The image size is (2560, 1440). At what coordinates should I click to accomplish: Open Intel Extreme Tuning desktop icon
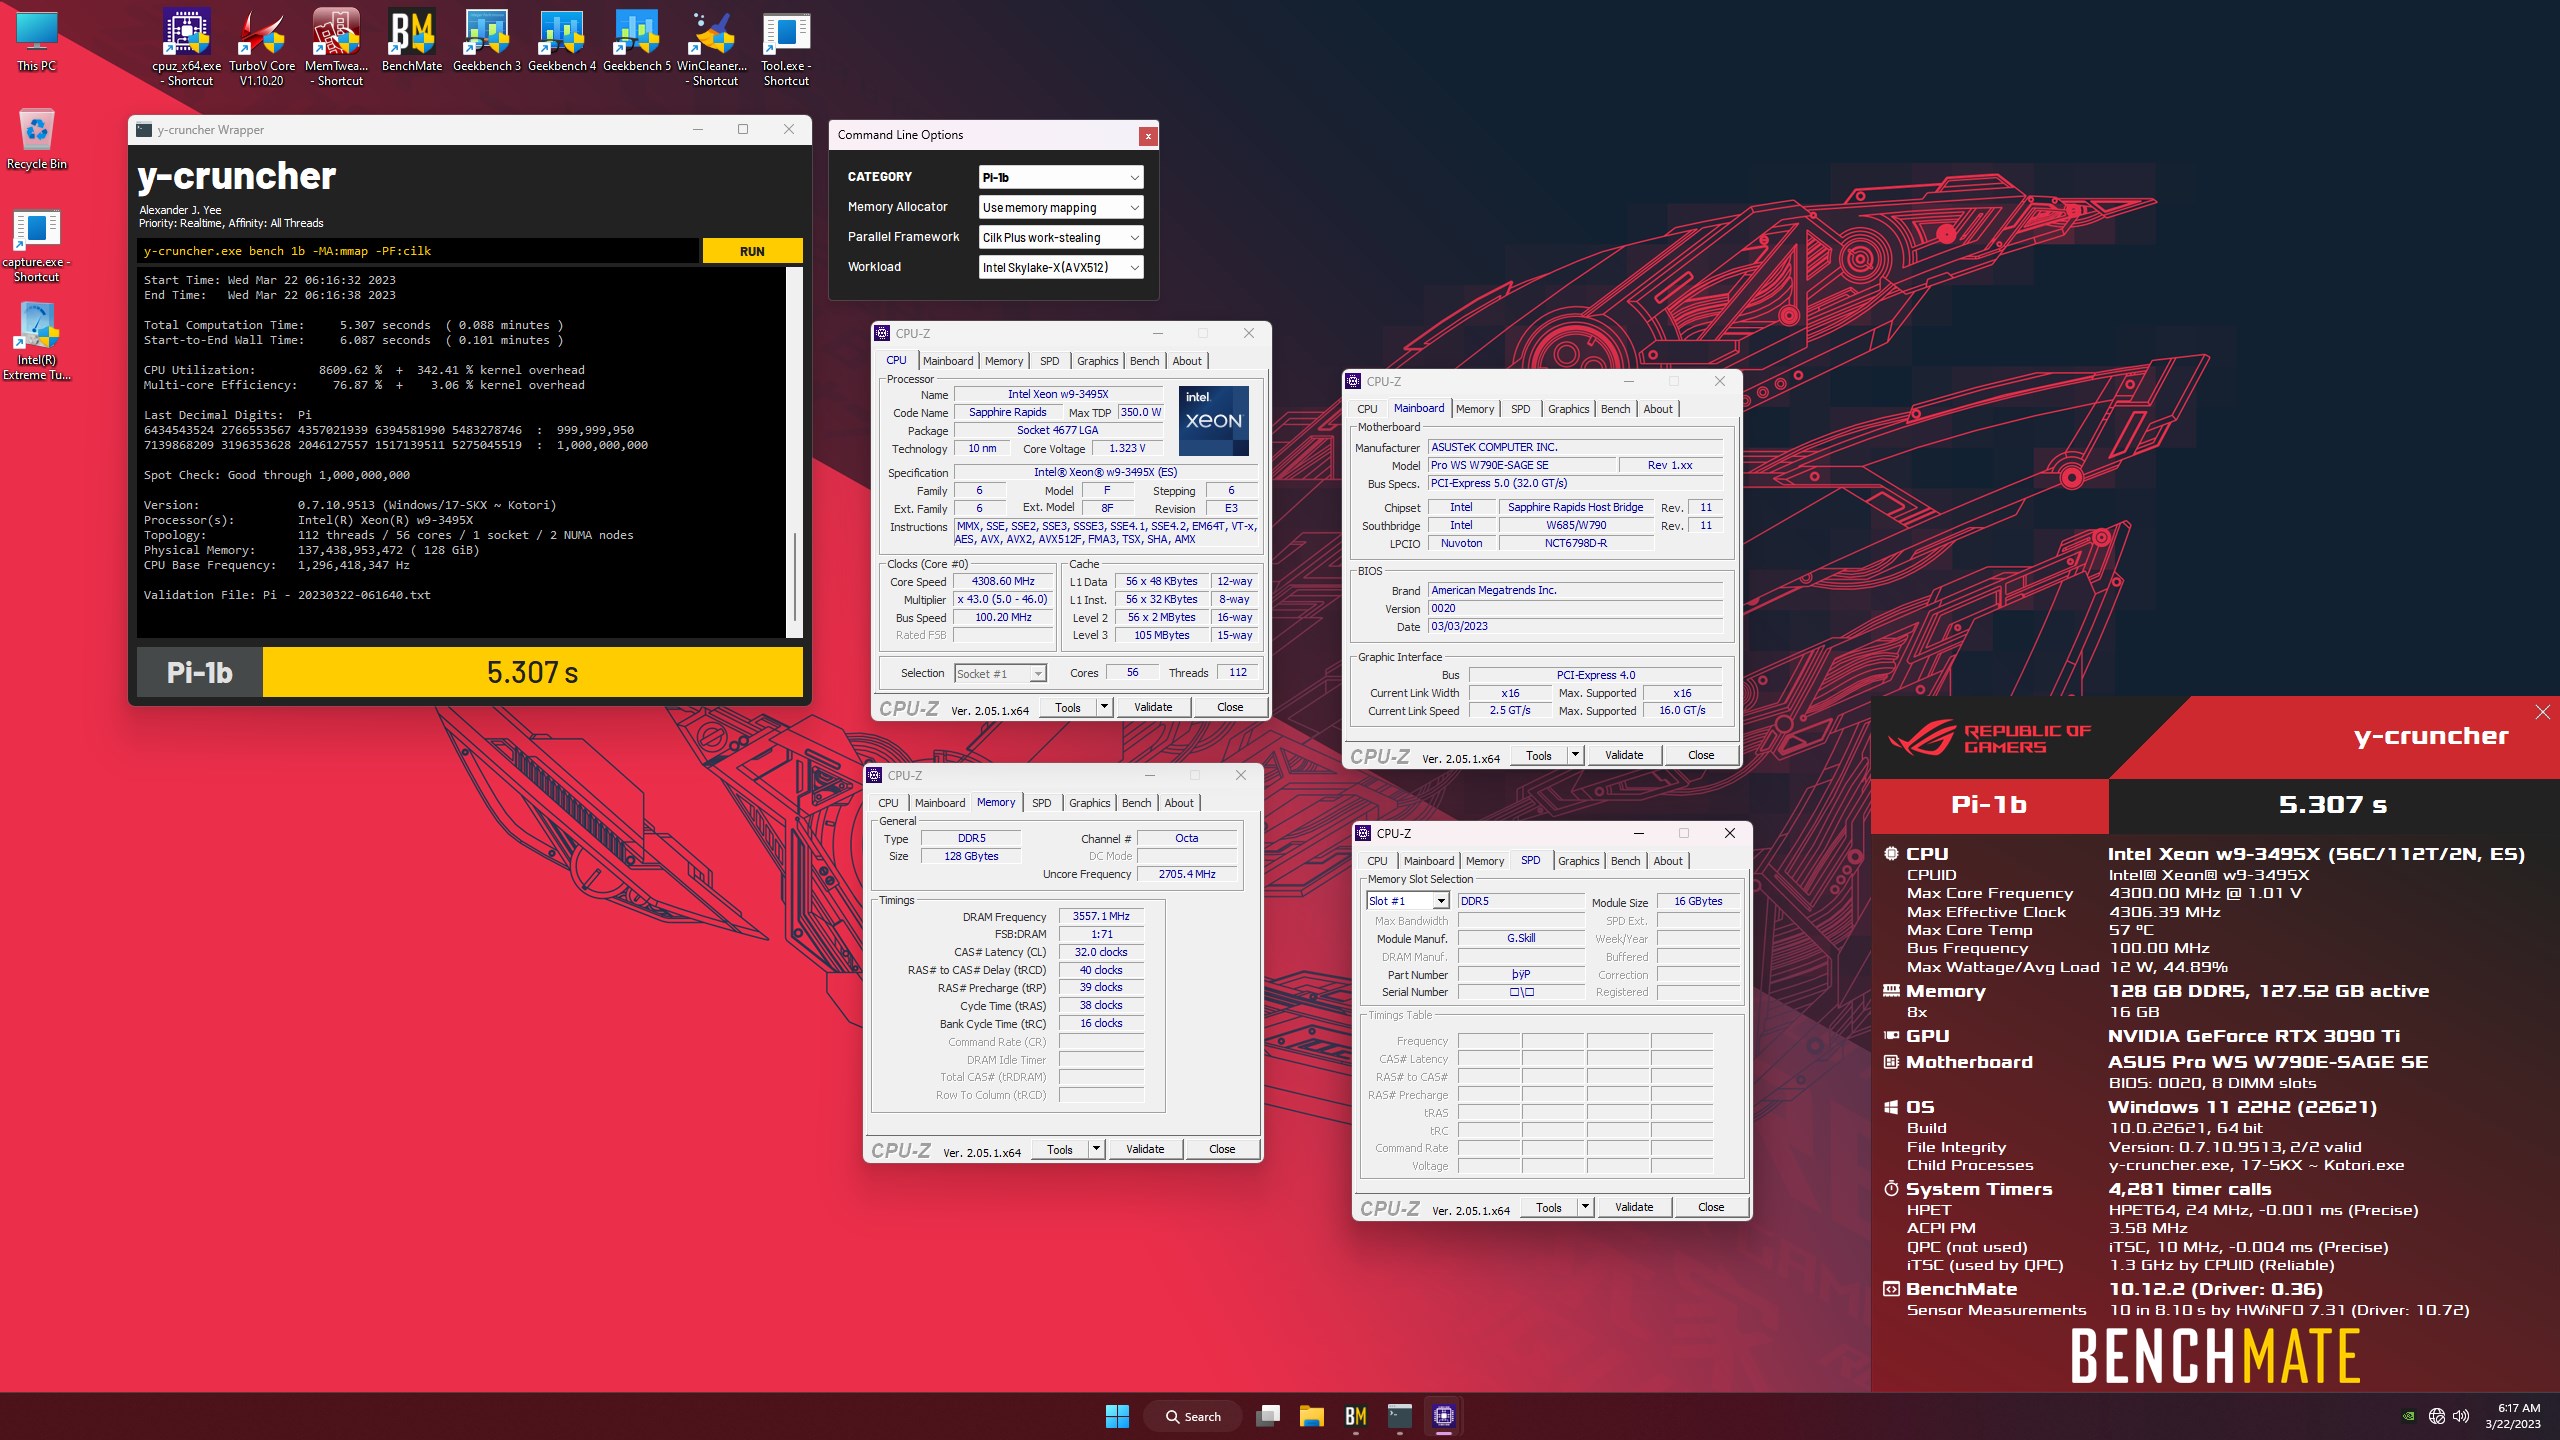pyautogui.click(x=37, y=342)
